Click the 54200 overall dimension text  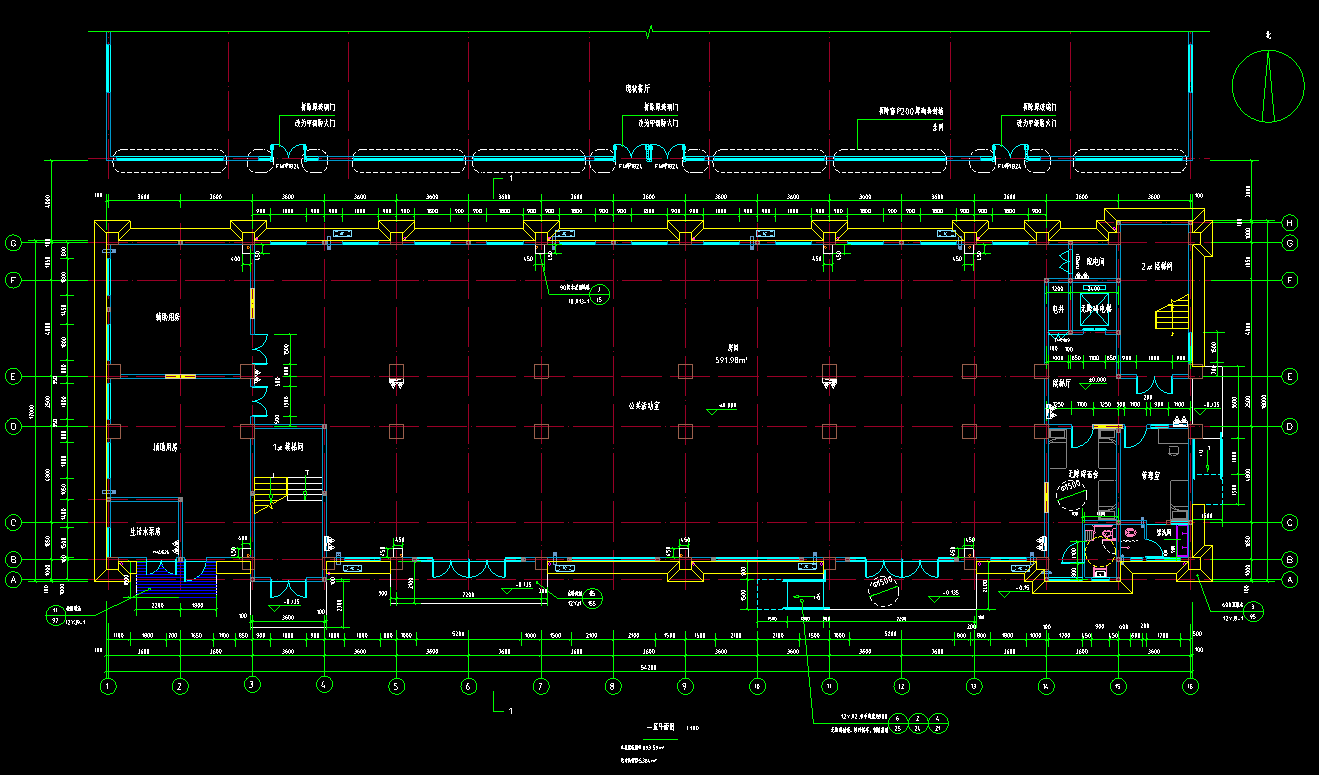pyautogui.click(x=650, y=665)
